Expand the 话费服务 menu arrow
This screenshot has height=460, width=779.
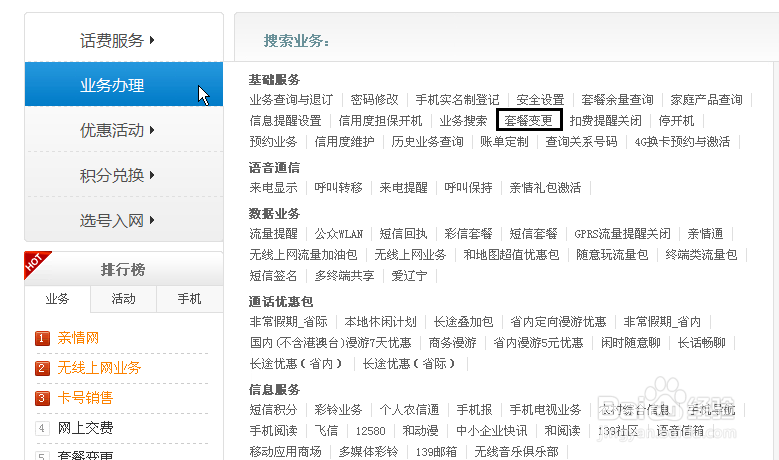[x=152, y=40]
